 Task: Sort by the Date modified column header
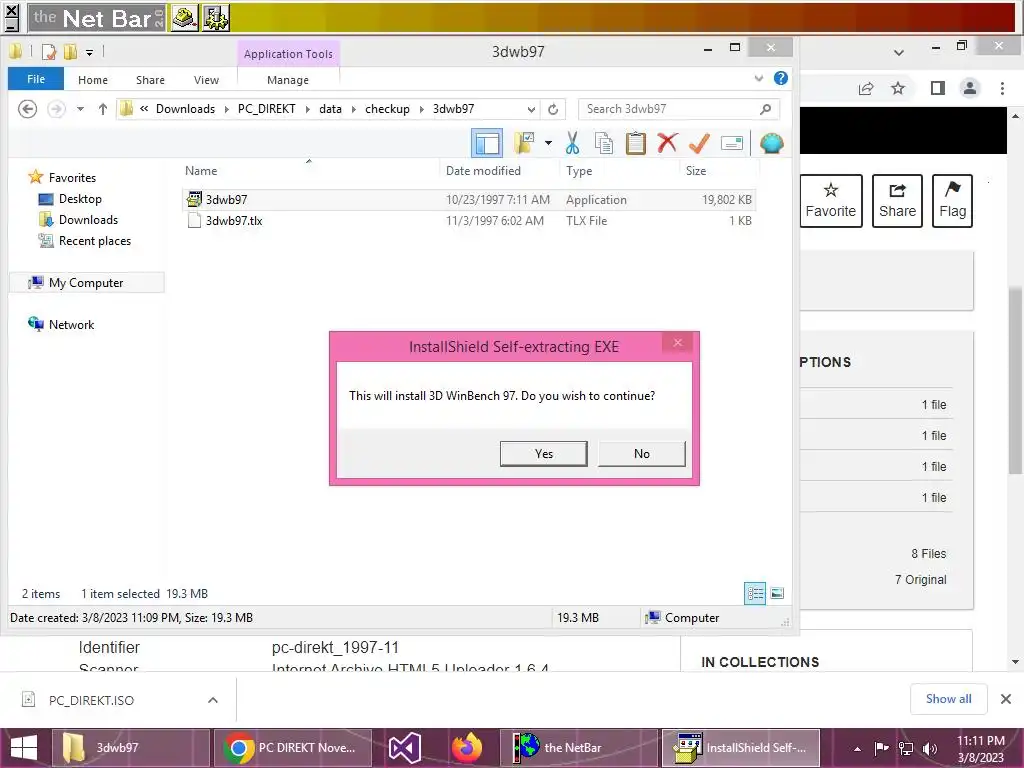click(x=500, y=170)
